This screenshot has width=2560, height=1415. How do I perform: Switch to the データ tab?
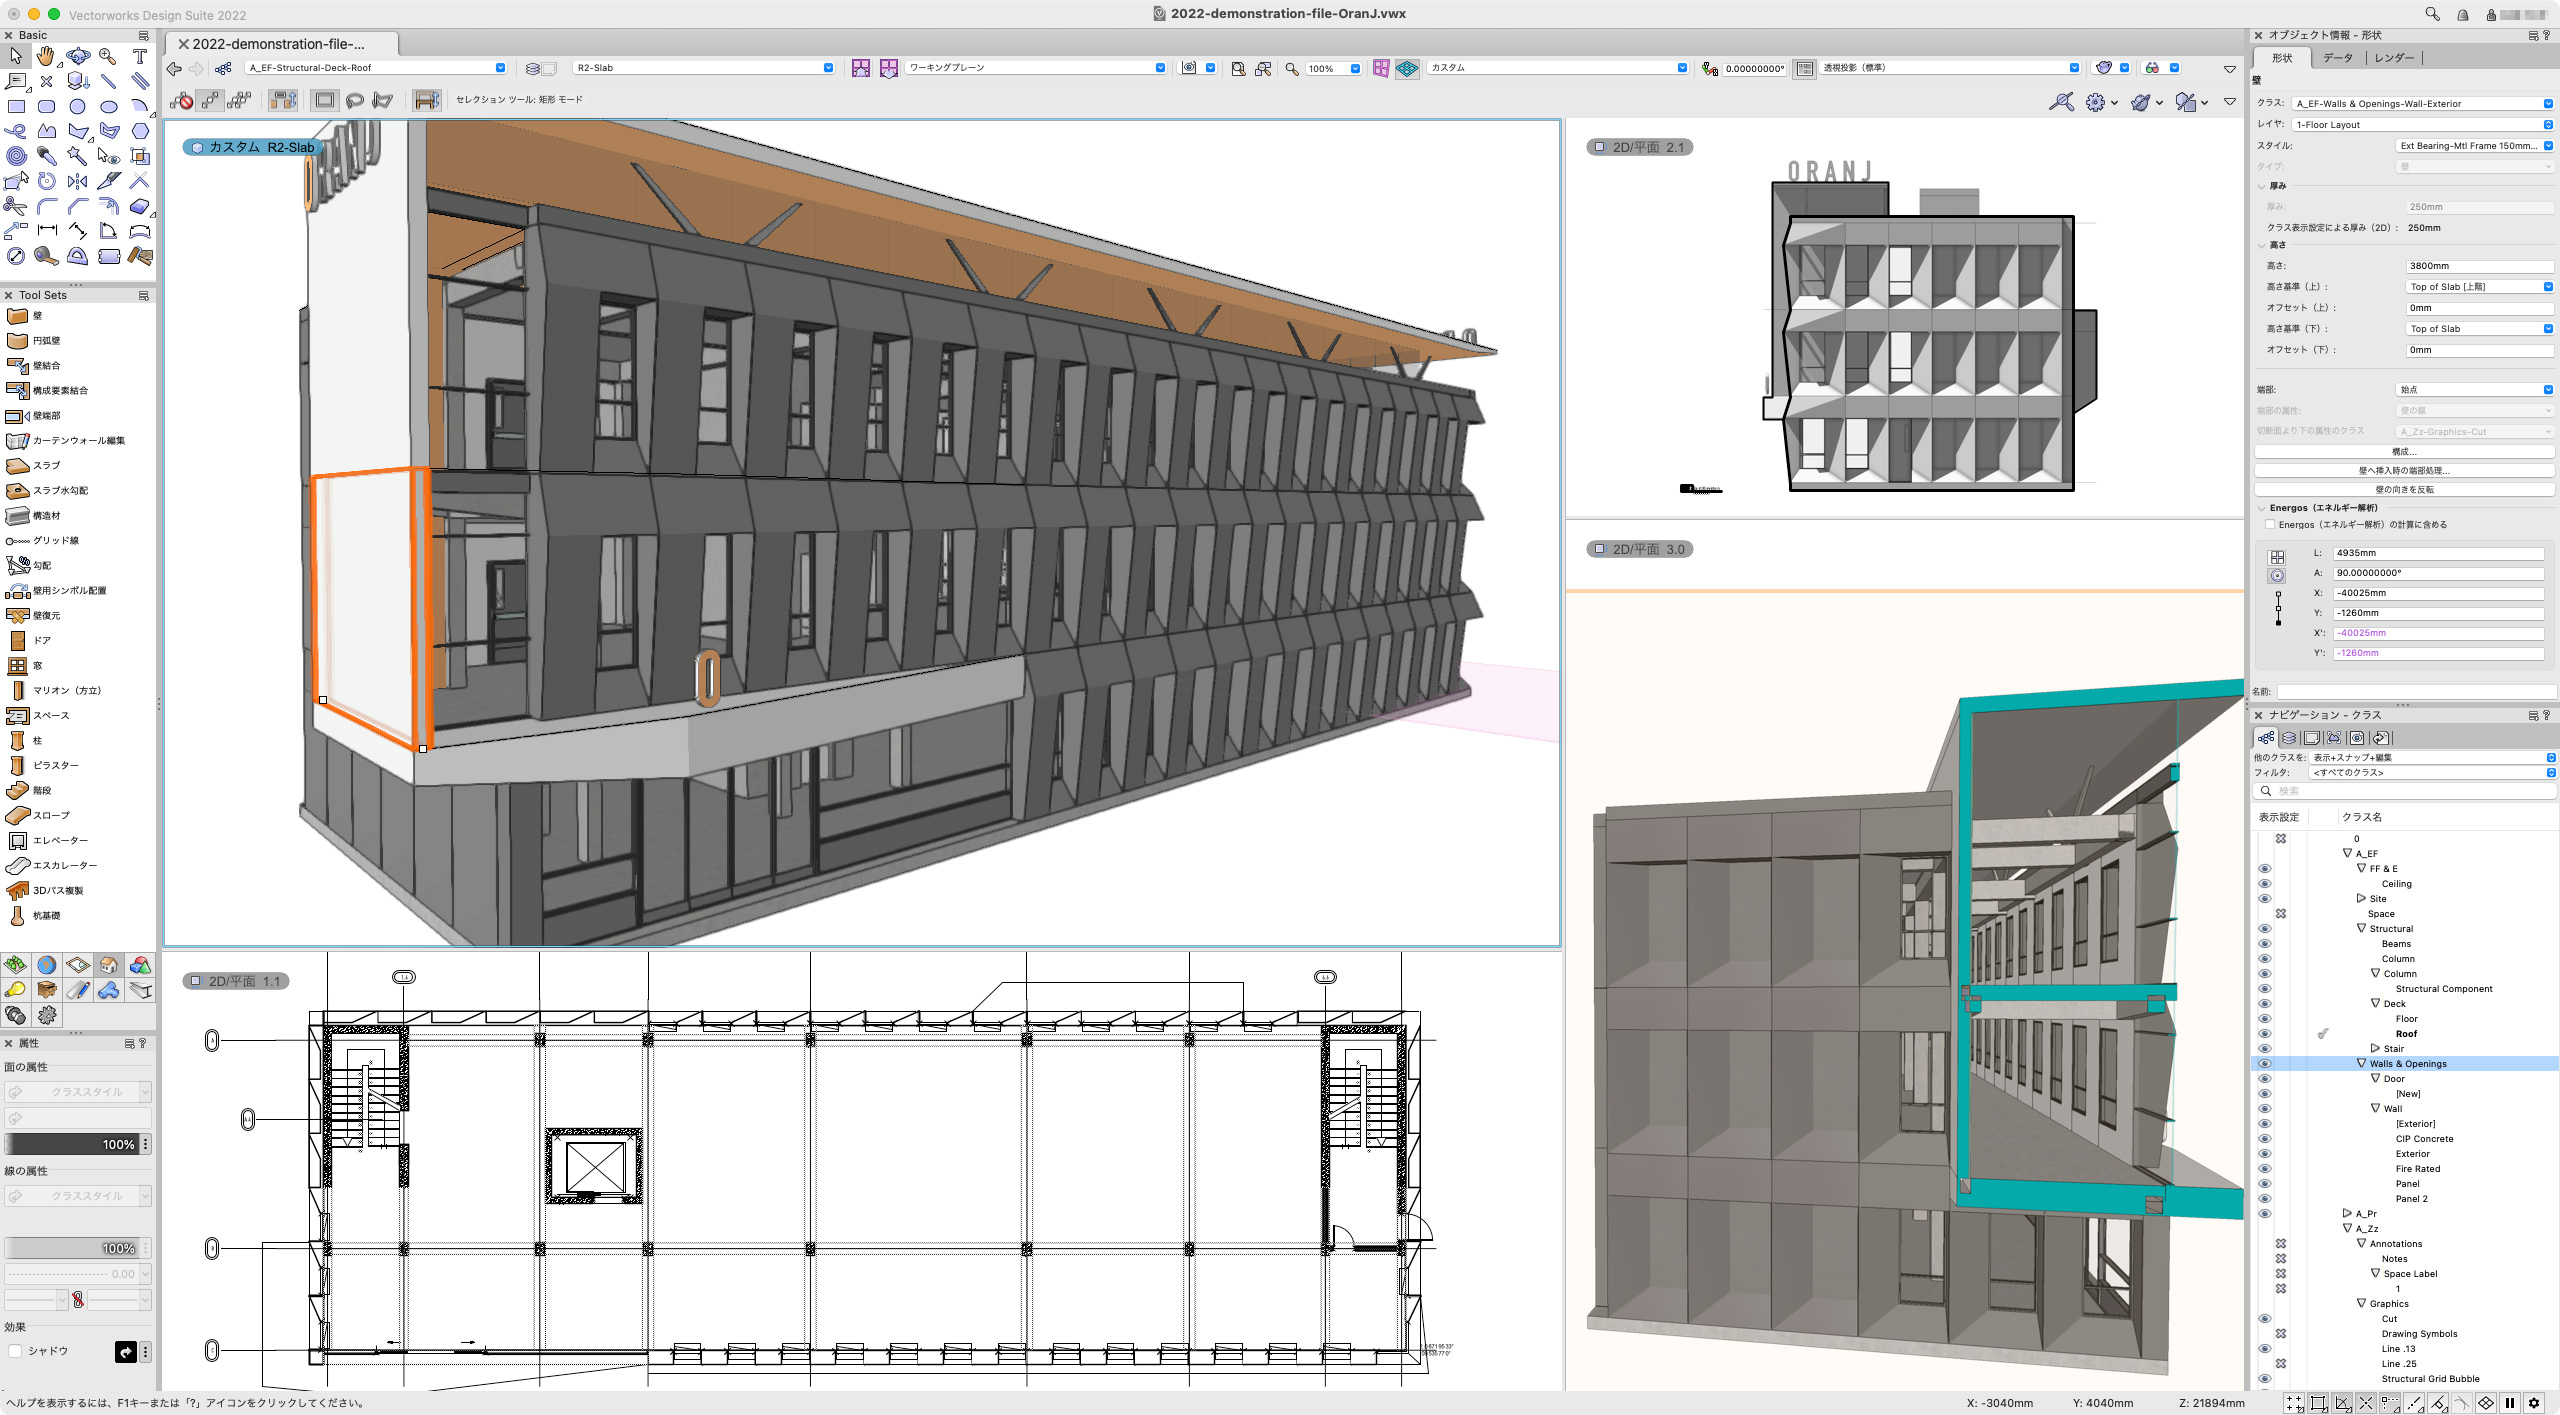(2338, 58)
